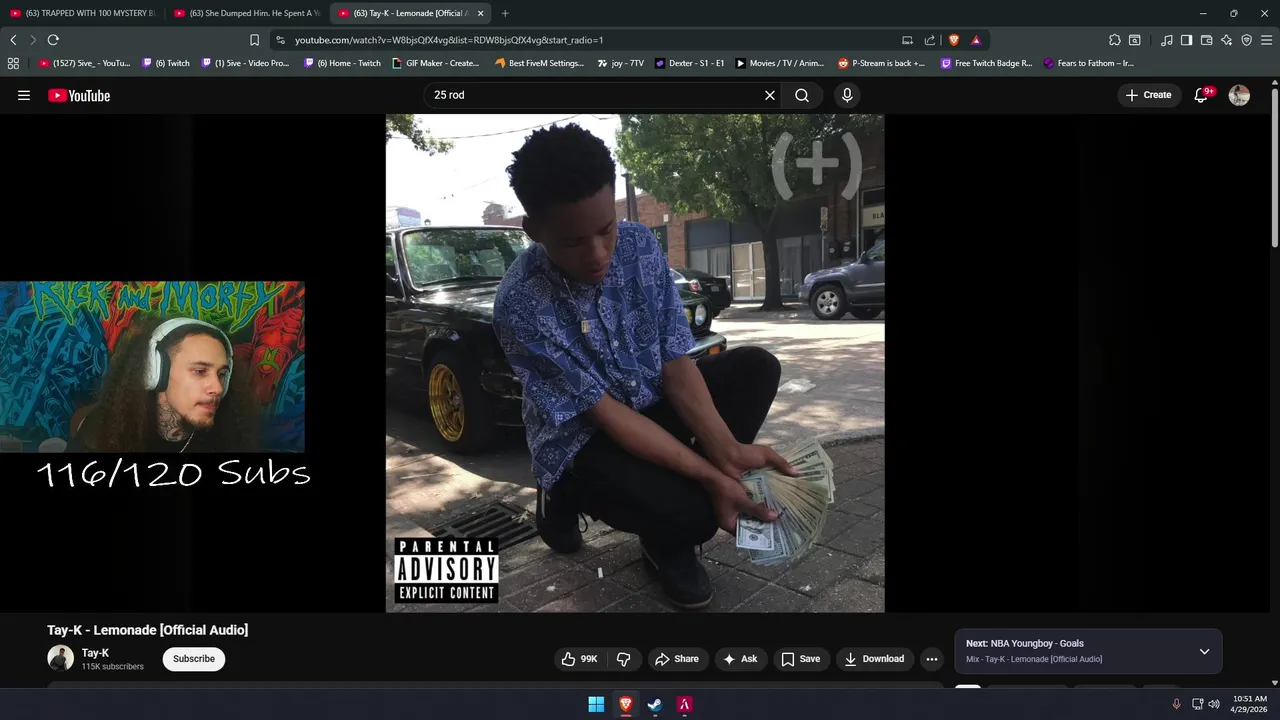
Task: Open the Ask AI button
Action: 740,659
